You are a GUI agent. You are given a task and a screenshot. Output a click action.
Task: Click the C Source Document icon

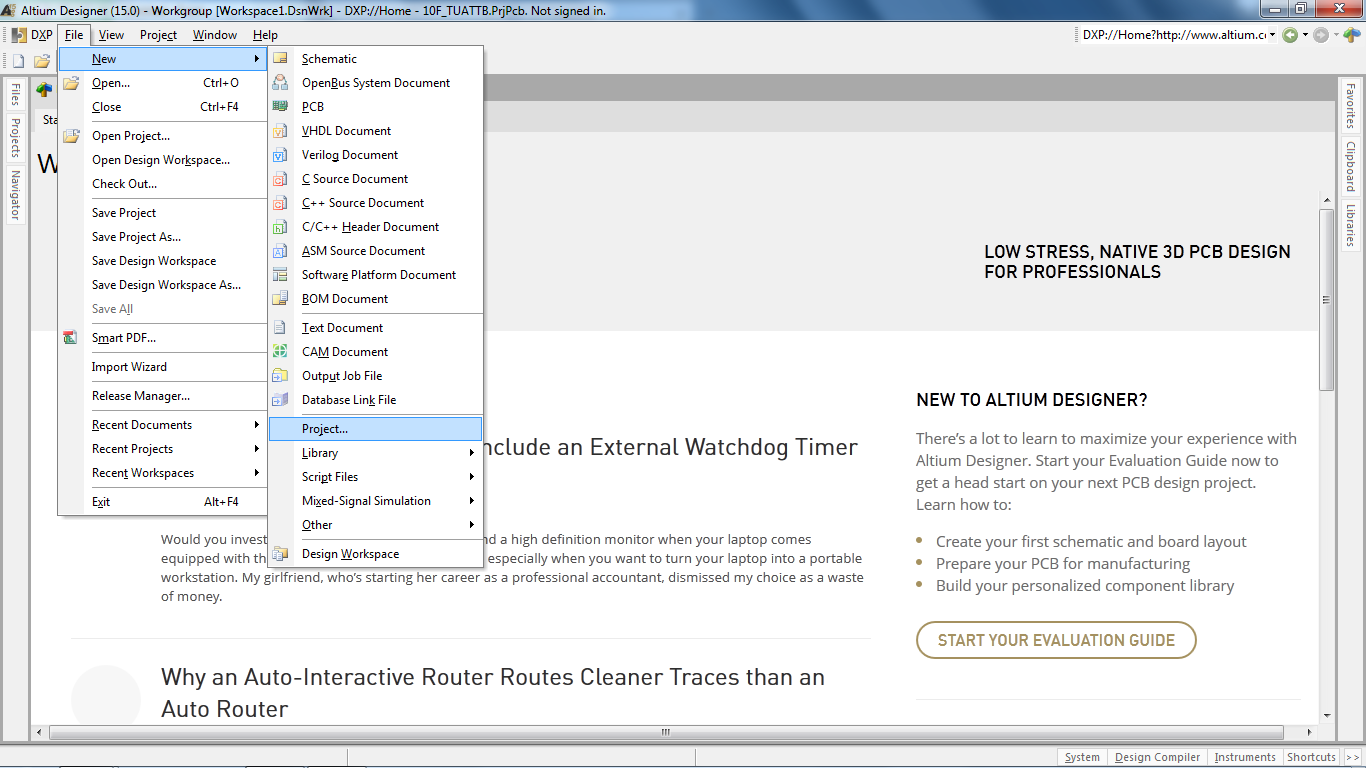[281, 179]
